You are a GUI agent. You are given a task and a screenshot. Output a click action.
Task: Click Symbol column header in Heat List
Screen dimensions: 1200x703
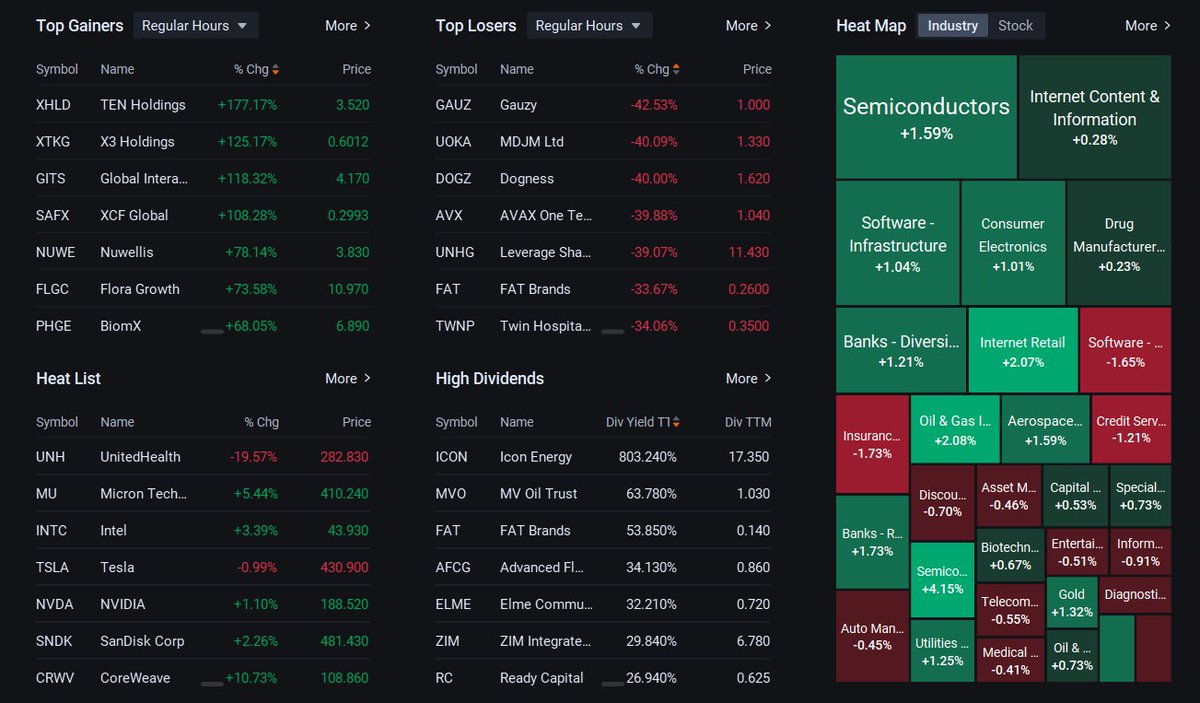(57, 423)
